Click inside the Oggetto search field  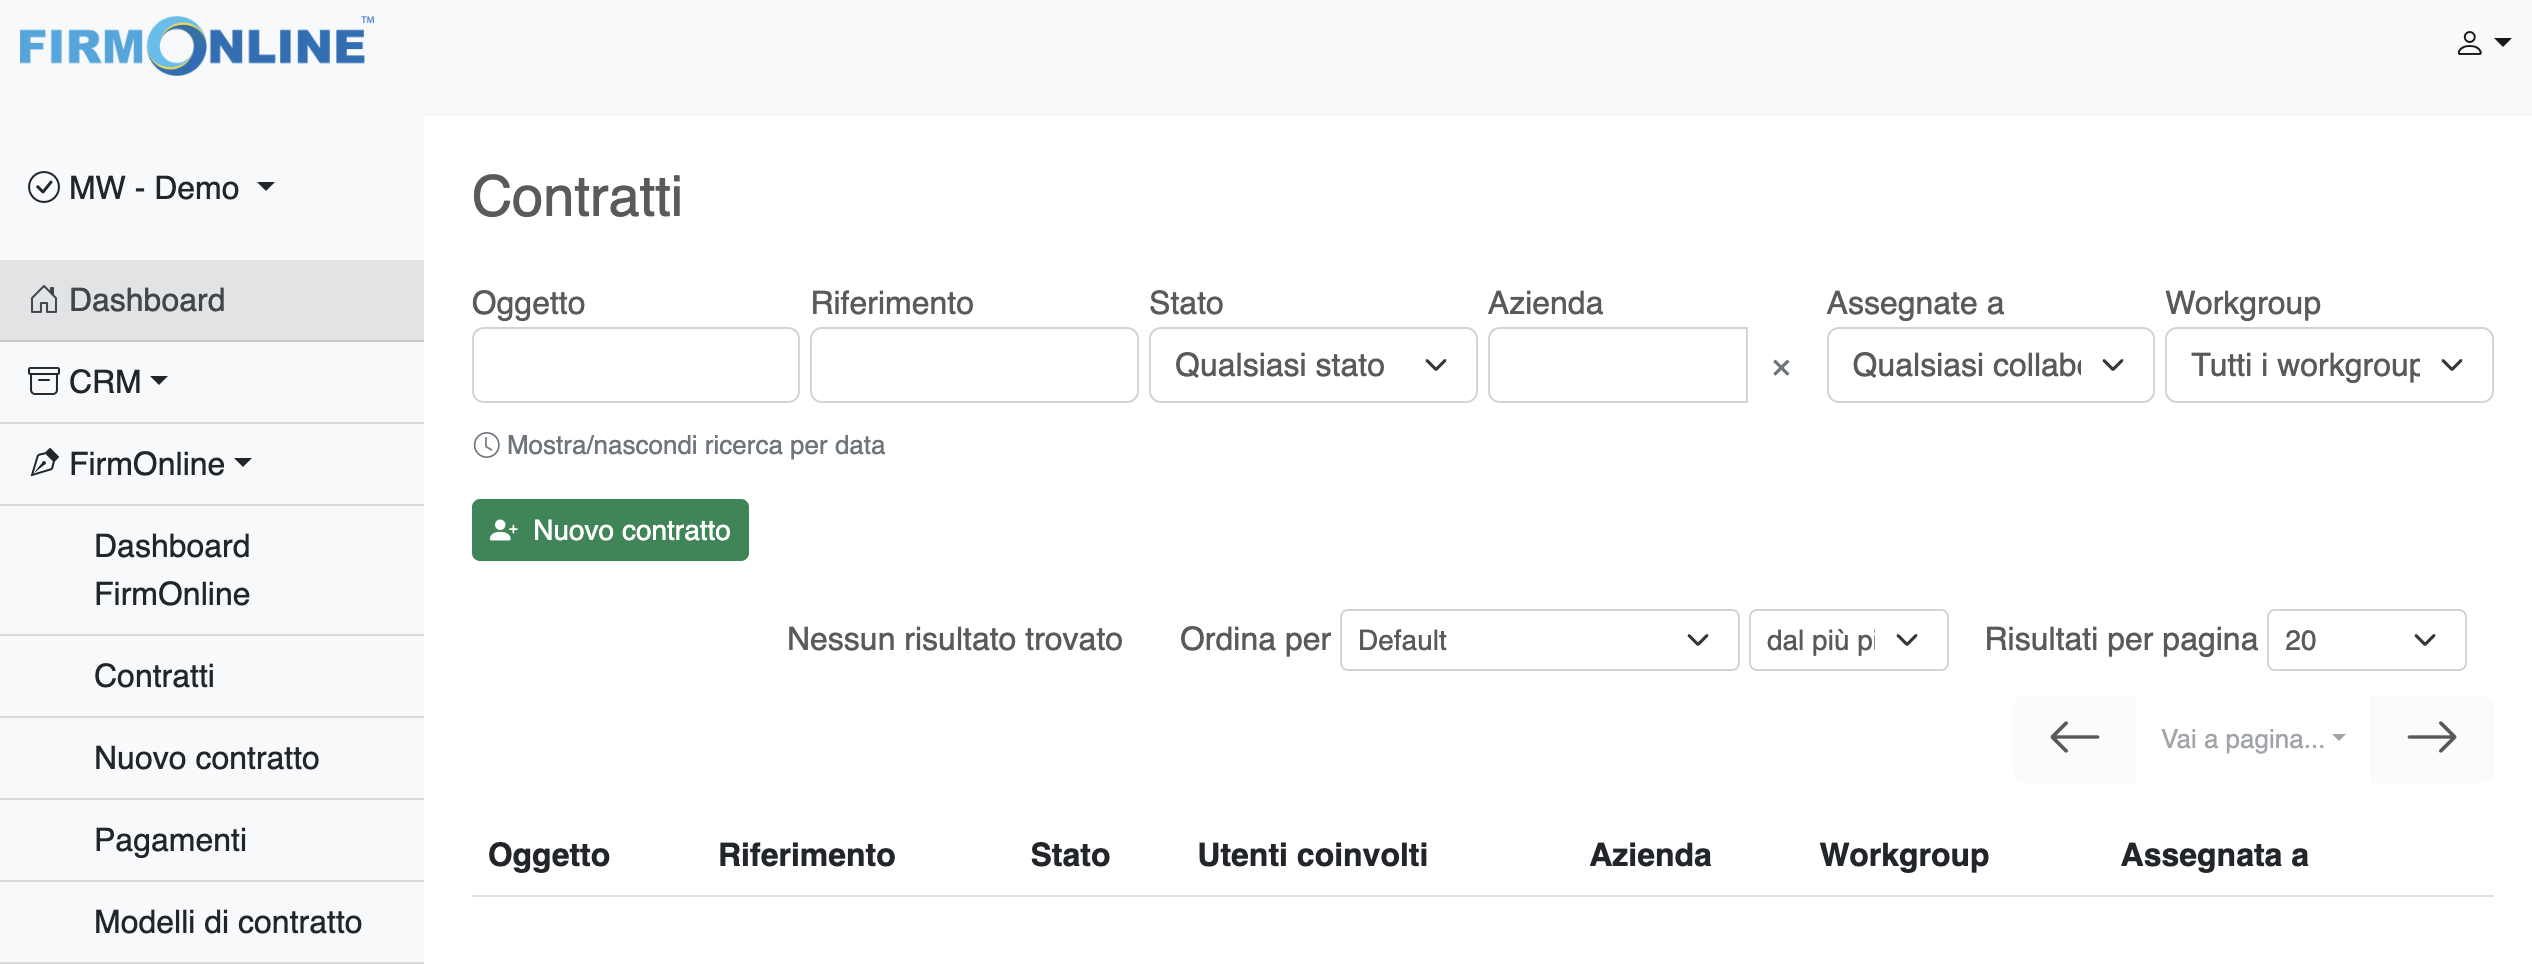(634, 365)
